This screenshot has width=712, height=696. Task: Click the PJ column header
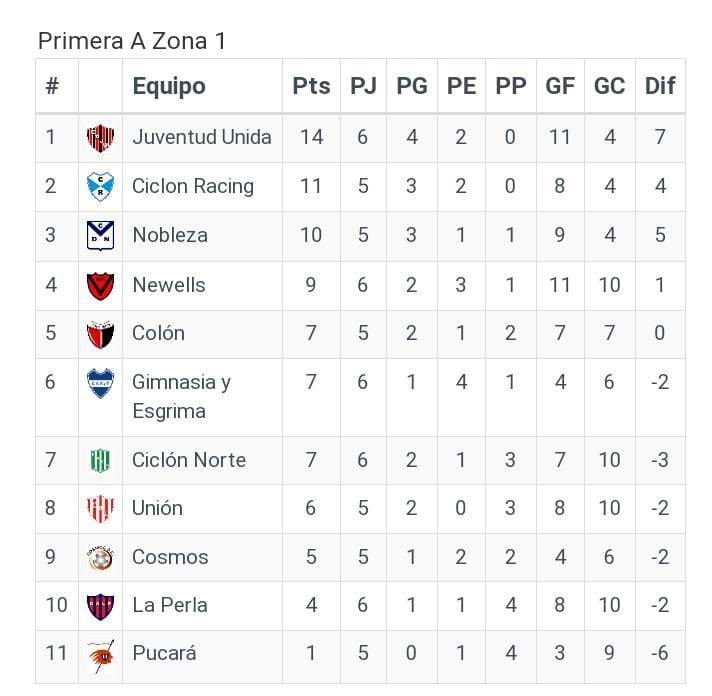coord(363,86)
